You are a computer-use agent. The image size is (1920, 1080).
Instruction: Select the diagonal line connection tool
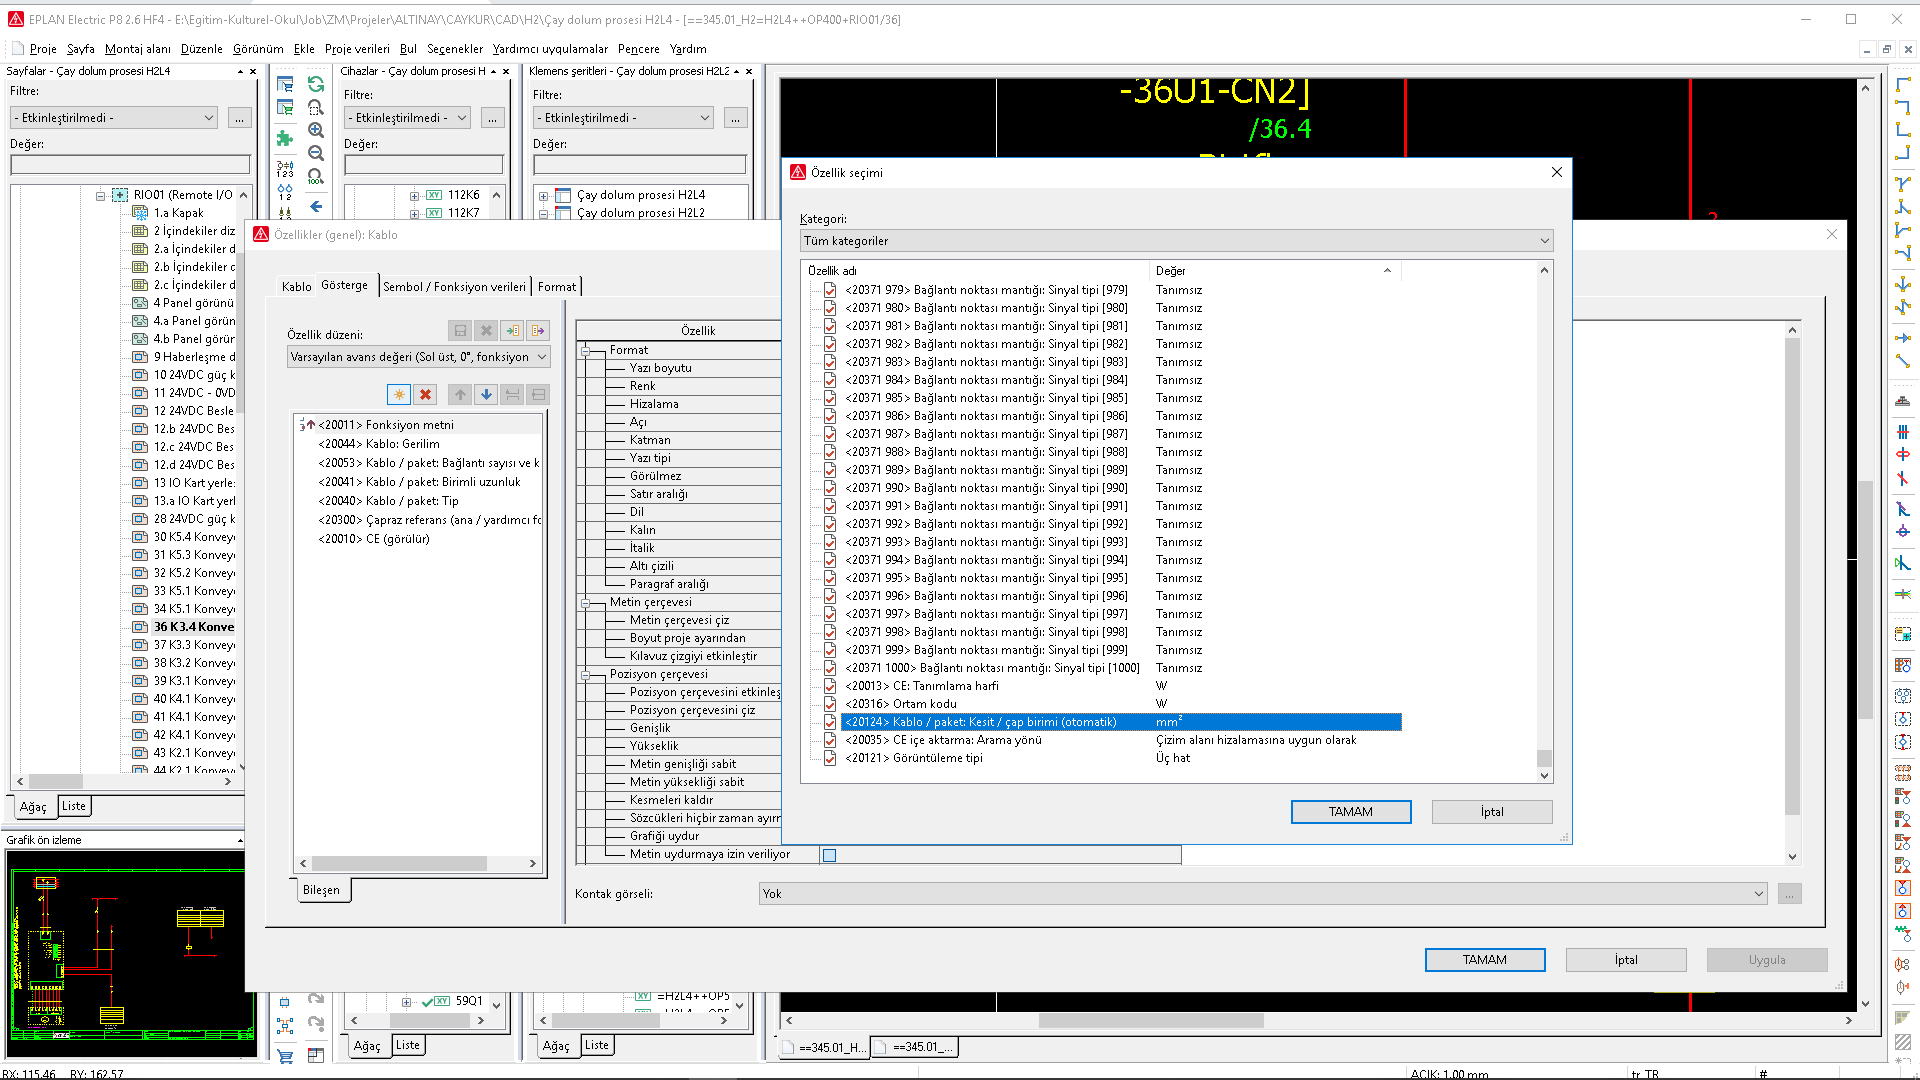coord(1903,361)
